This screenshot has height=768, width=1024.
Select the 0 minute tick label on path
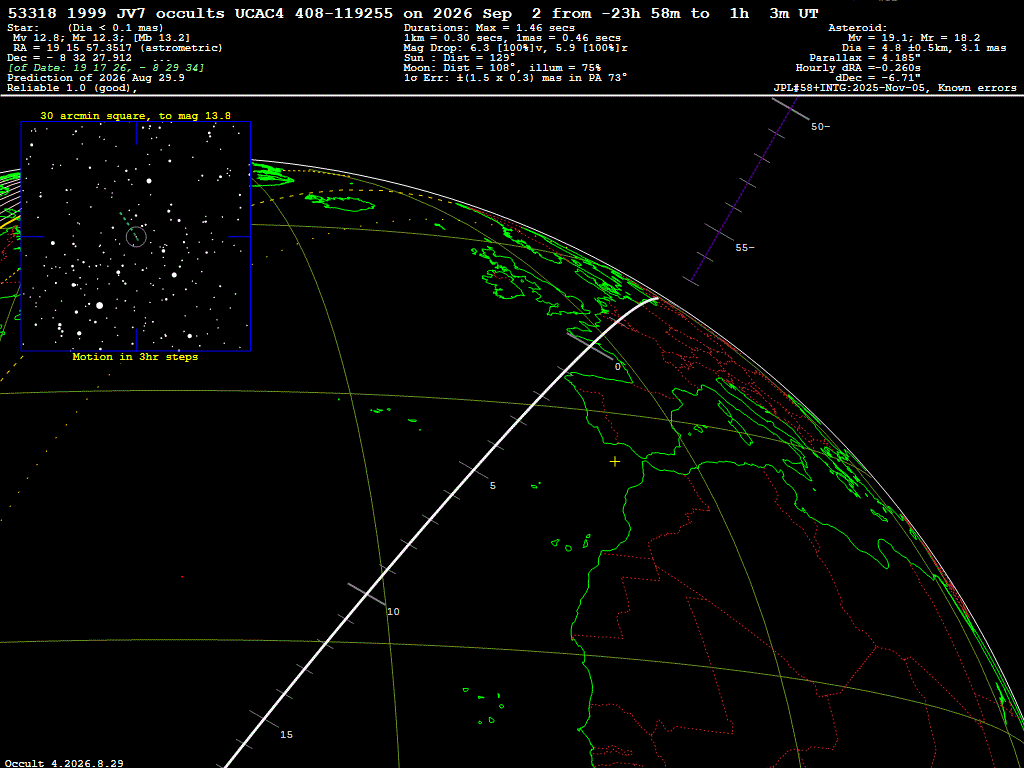tap(618, 367)
